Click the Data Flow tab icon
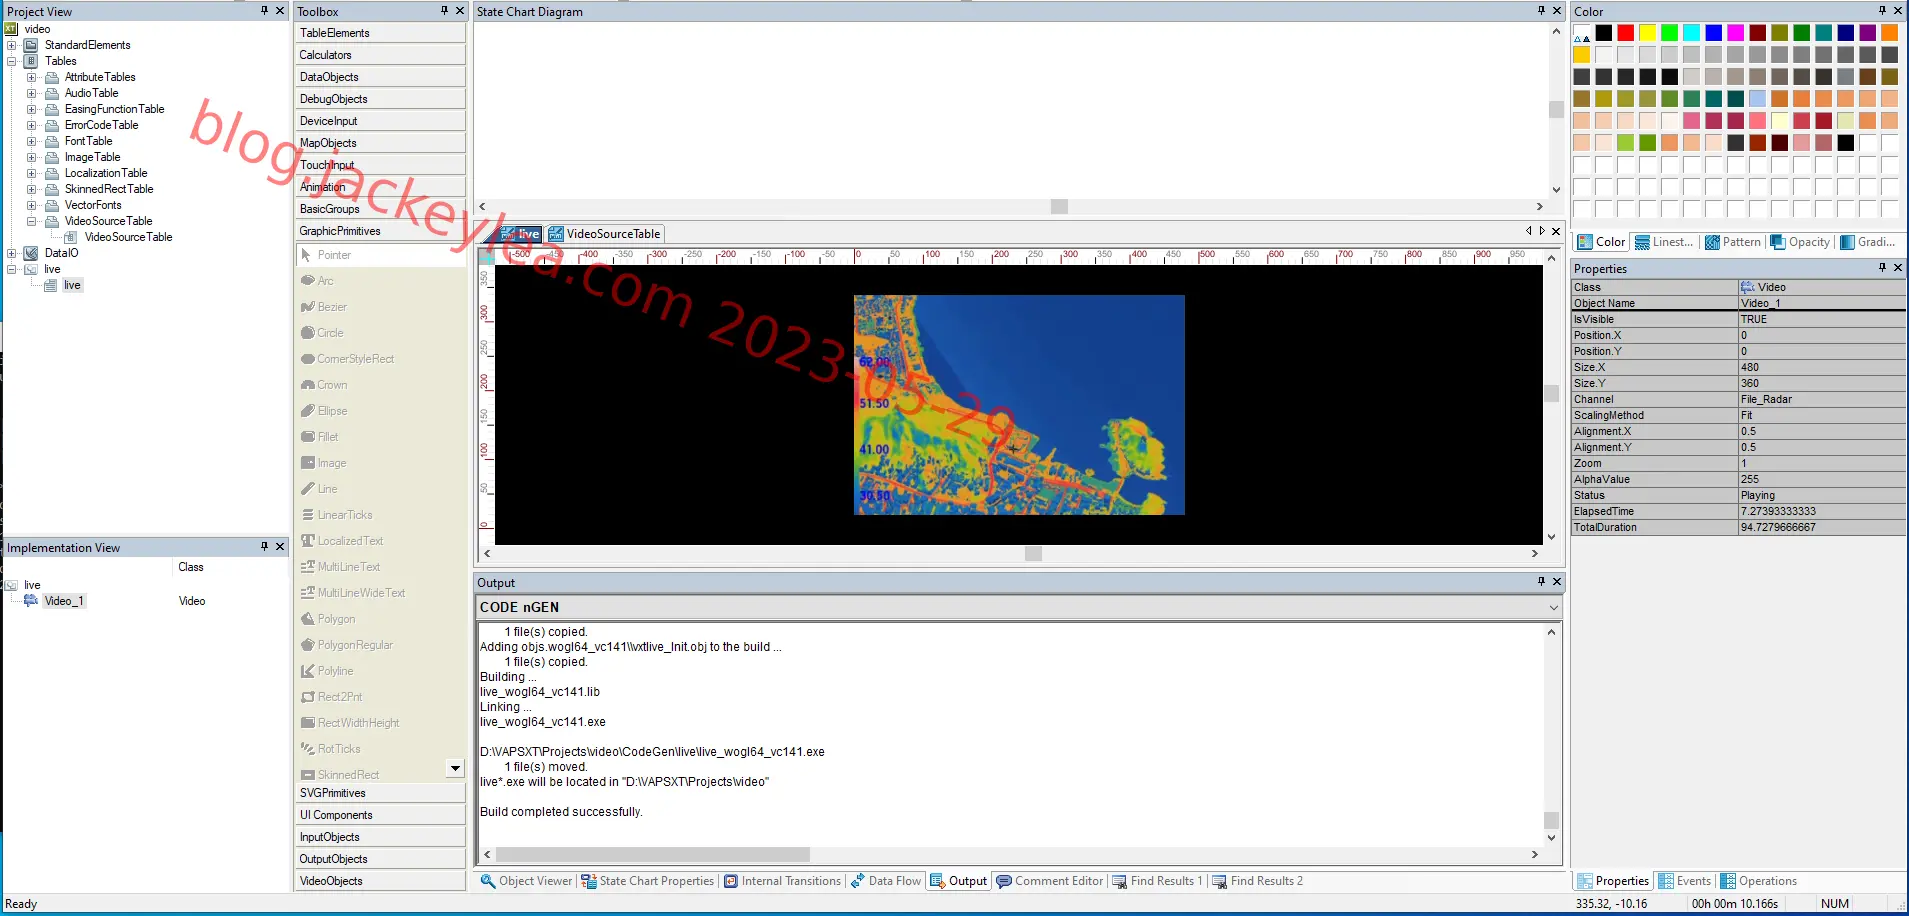Screen dimensions: 1909x916 [x=858, y=881]
